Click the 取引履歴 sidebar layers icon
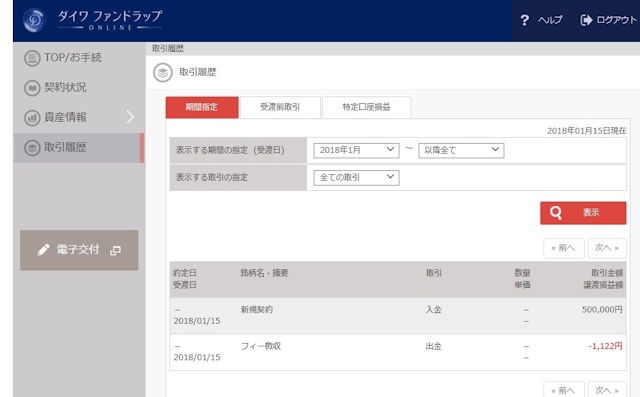 point(32,148)
